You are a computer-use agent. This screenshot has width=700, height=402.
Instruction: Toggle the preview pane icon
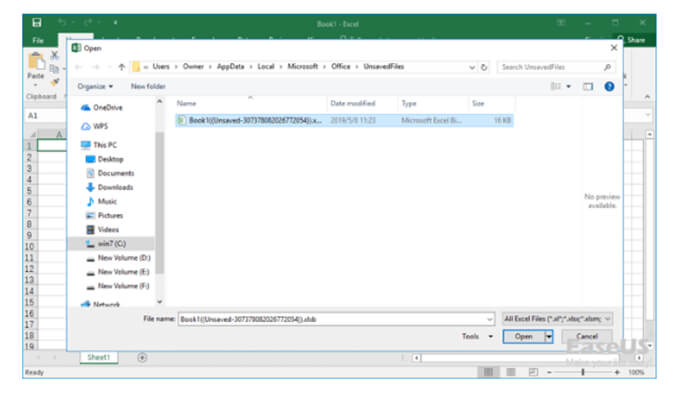[x=588, y=86]
